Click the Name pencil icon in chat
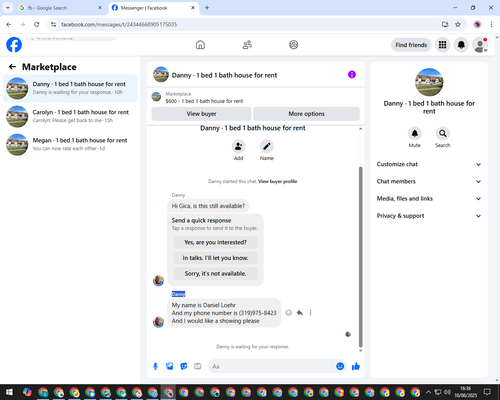 coord(267,146)
